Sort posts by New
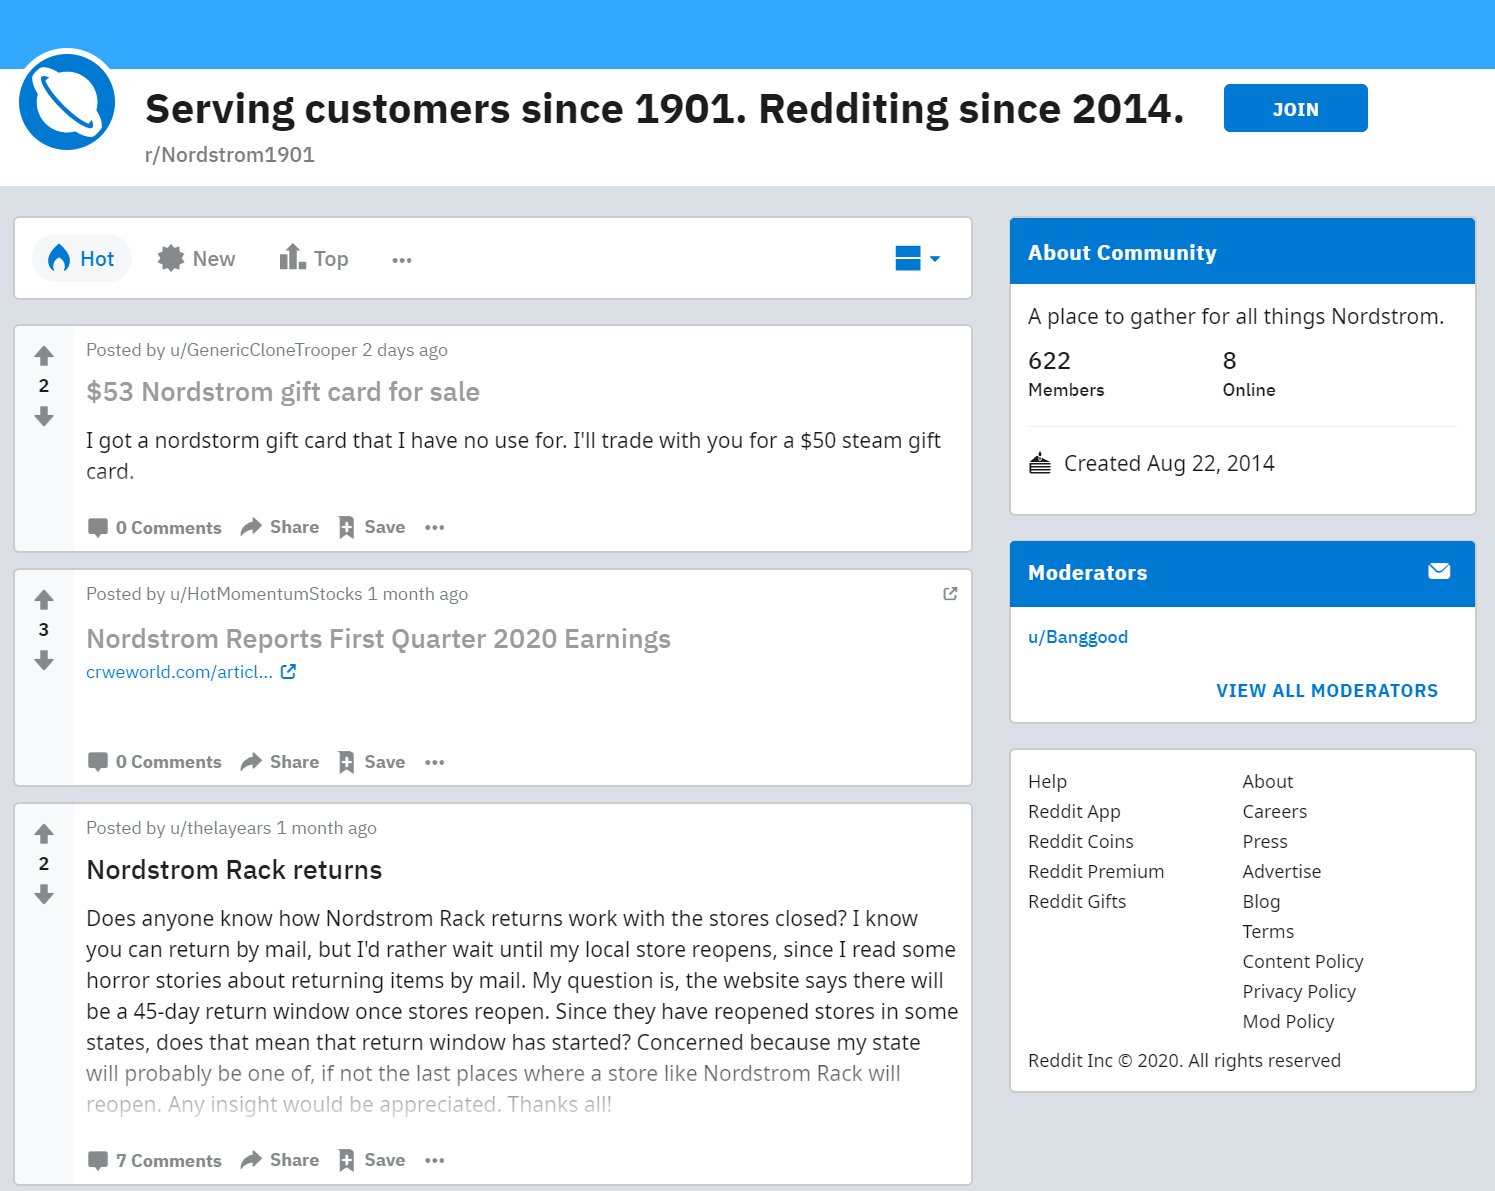Image resolution: width=1495 pixels, height=1191 pixels. tap(197, 259)
